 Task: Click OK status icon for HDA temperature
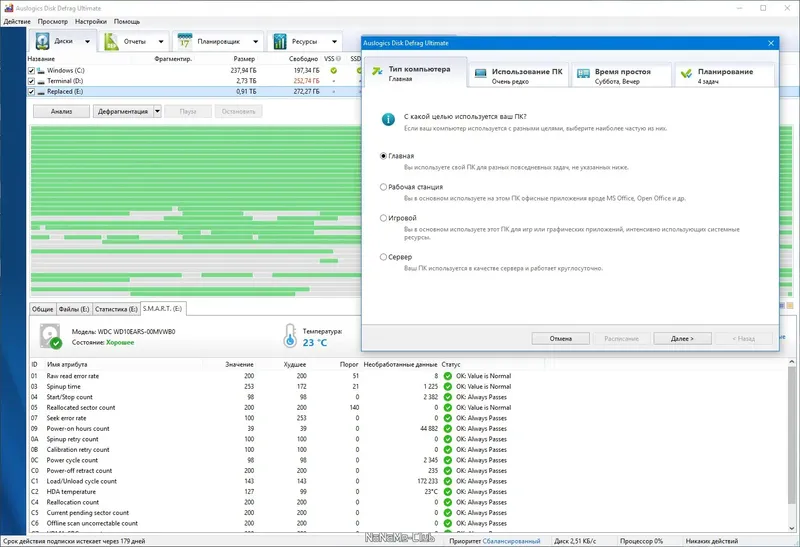pos(447,492)
